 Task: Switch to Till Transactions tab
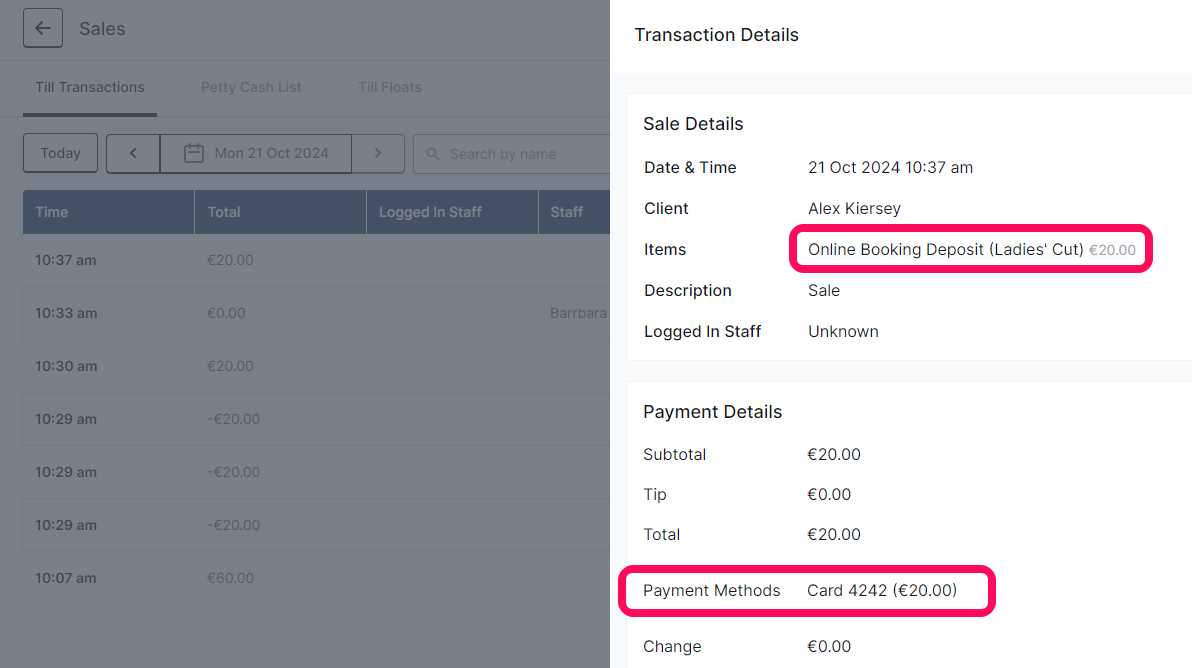point(90,87)
